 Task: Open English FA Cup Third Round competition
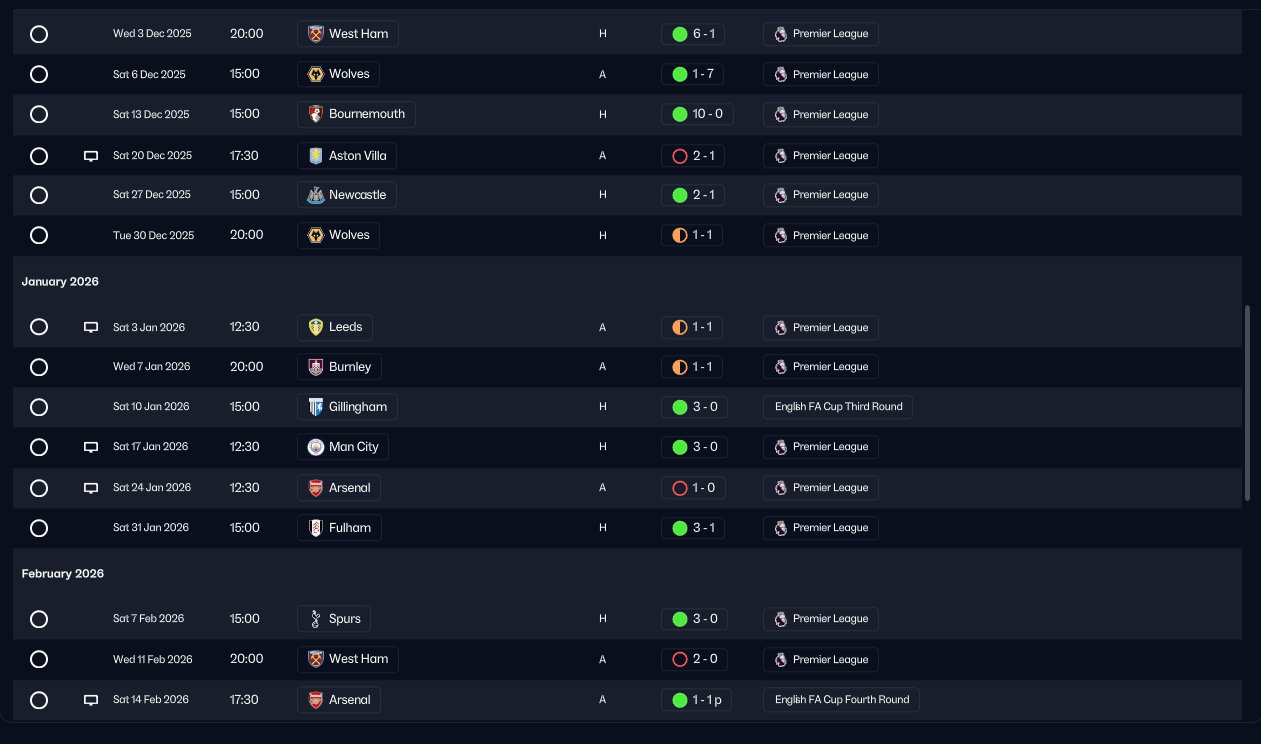(x=838, y=407)
